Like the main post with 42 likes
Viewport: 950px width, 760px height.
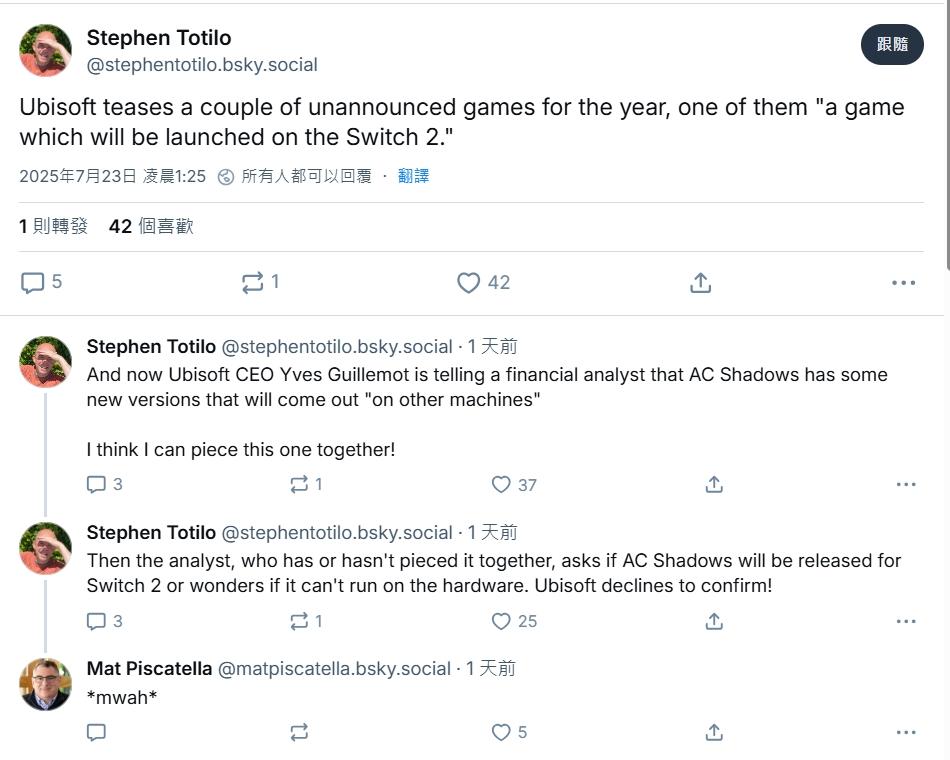tap(468, 282)
